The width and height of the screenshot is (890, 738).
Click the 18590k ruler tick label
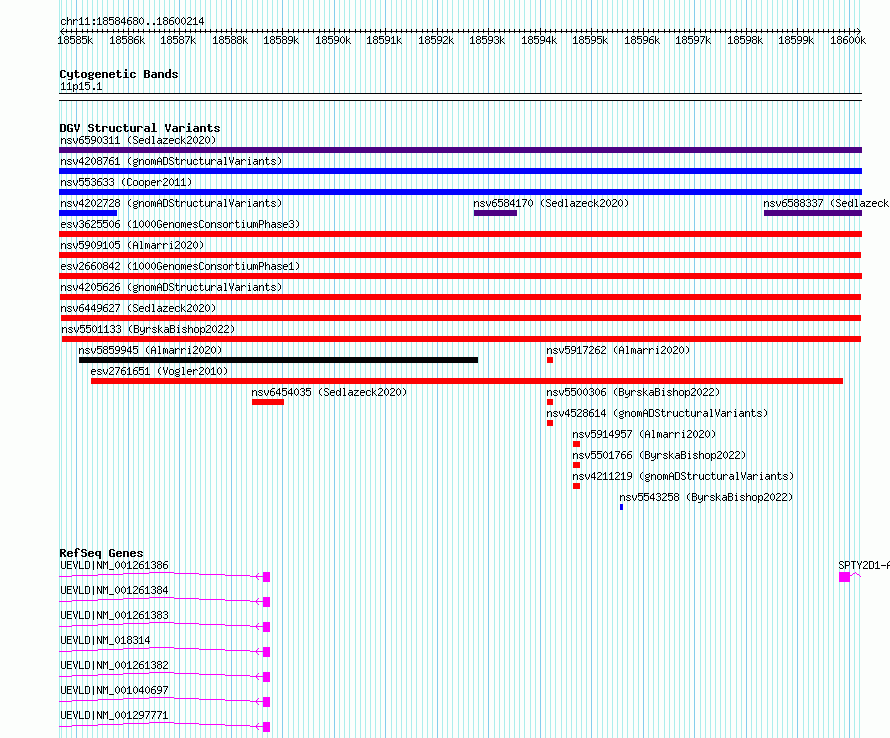(x=333, y=40)
